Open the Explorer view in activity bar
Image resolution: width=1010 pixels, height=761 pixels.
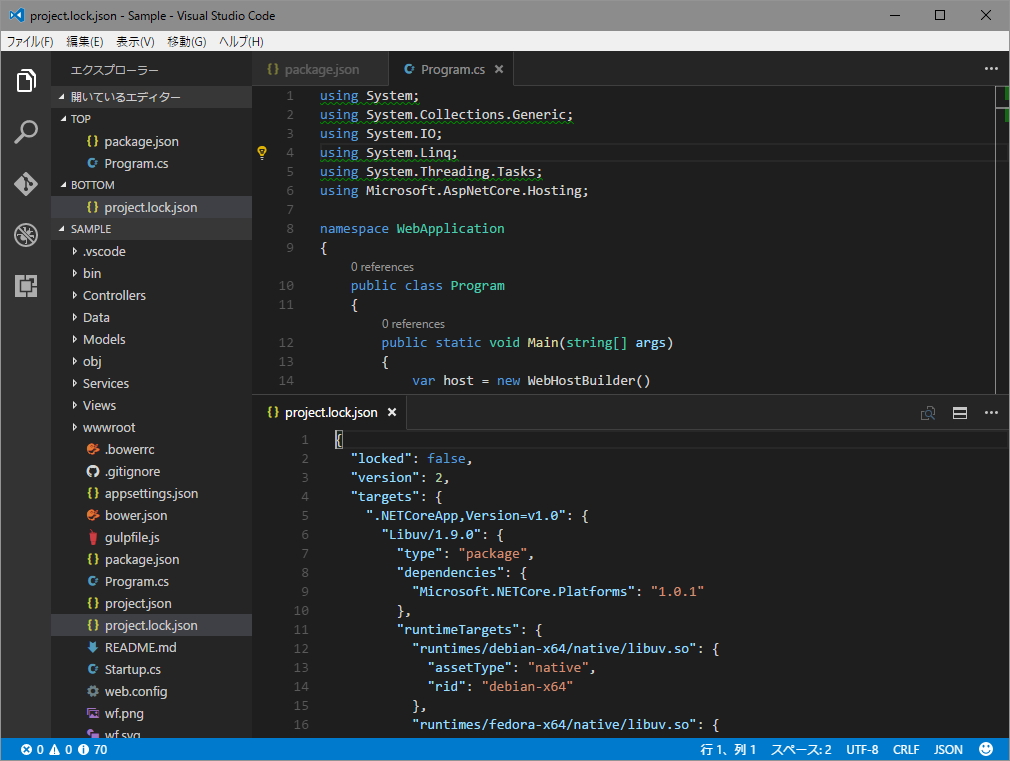click(26, 81)
